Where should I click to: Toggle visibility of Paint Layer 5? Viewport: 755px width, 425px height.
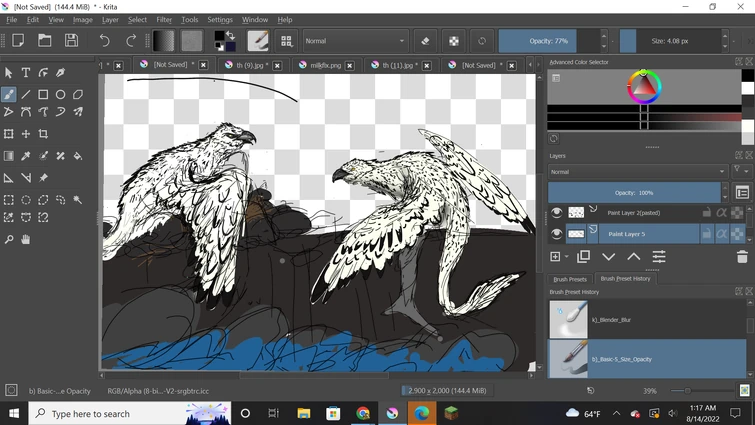[557, 234]
